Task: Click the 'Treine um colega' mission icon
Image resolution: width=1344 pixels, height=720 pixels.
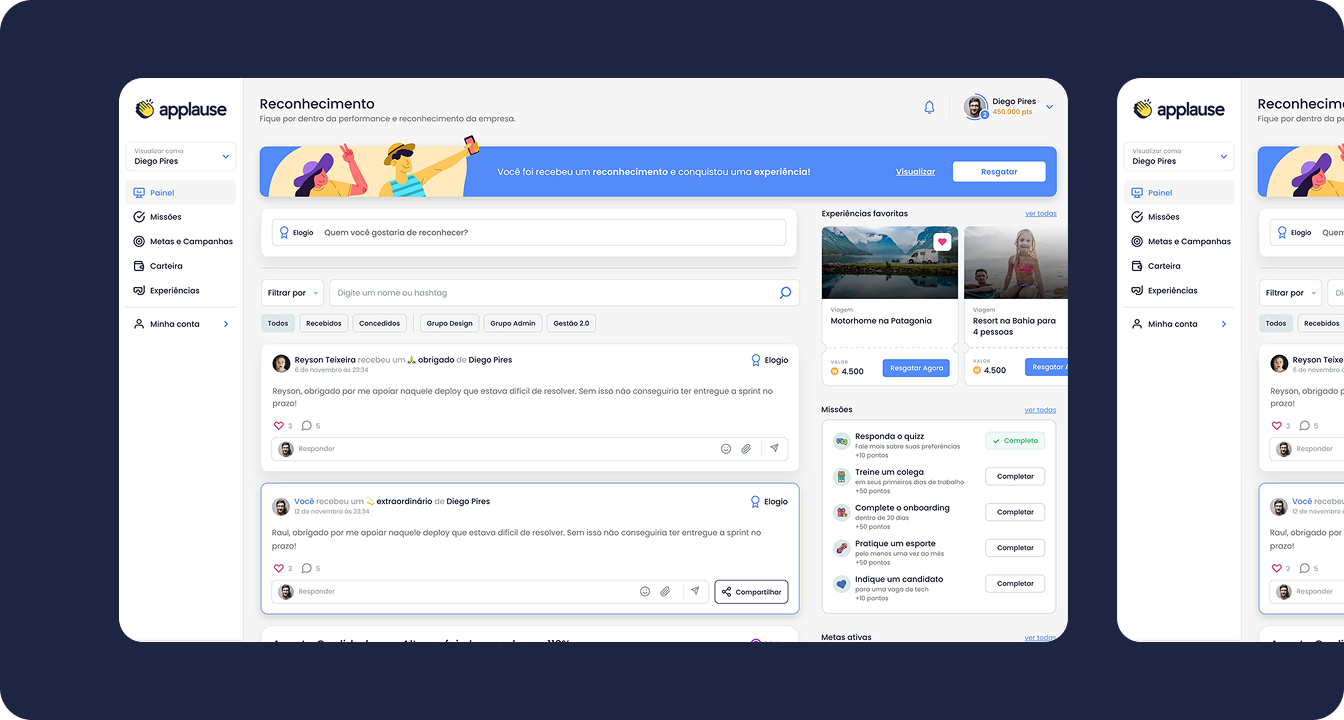Action: (x=841, y=476)
